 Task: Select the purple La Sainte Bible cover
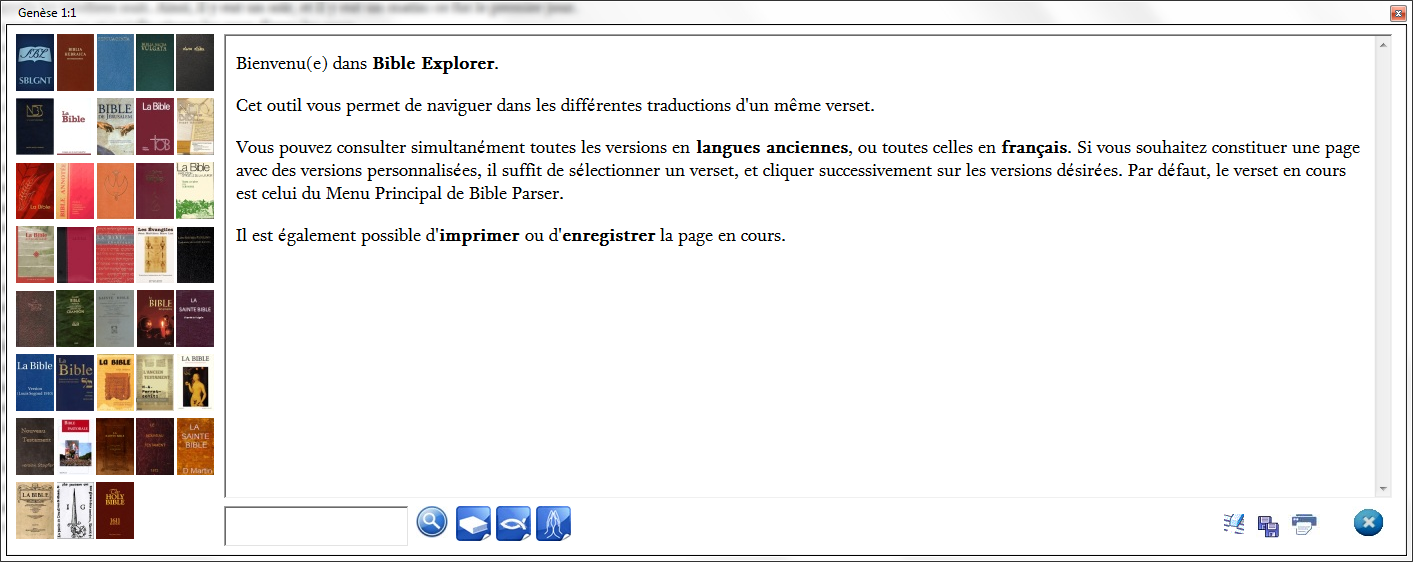point(195,319)
